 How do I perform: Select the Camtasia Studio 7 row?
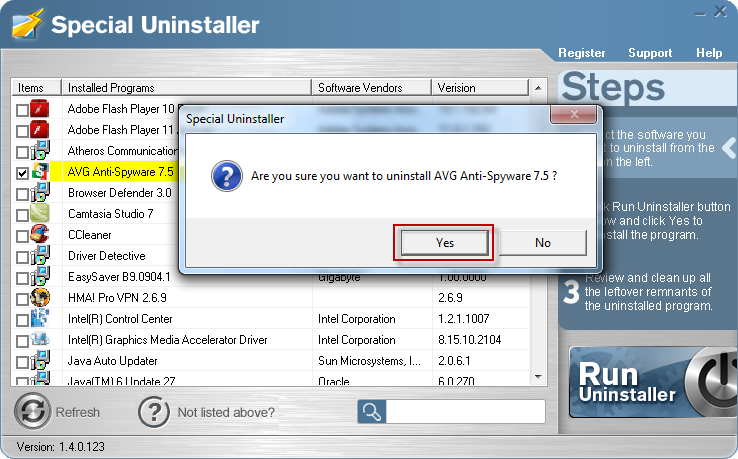click(x=111, y=214)
